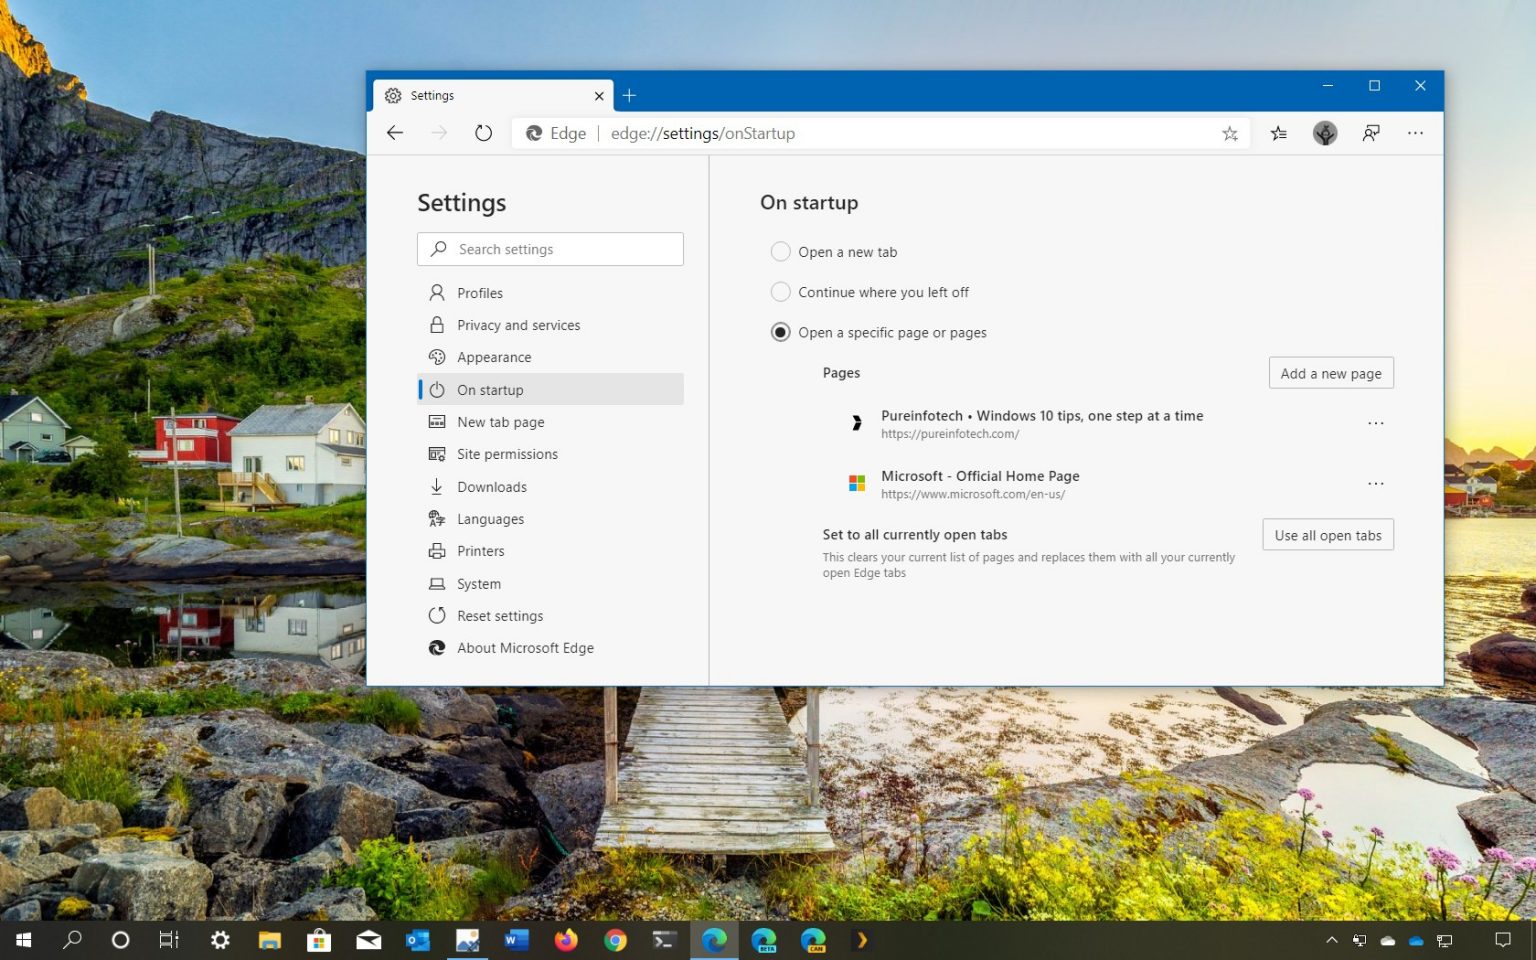Select "Open a specific page or pages"
1536x960 pixels.
pyautogui.click(x=780, y=332)
